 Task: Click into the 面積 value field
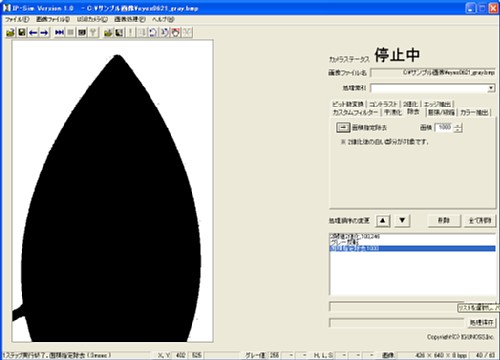444,127
